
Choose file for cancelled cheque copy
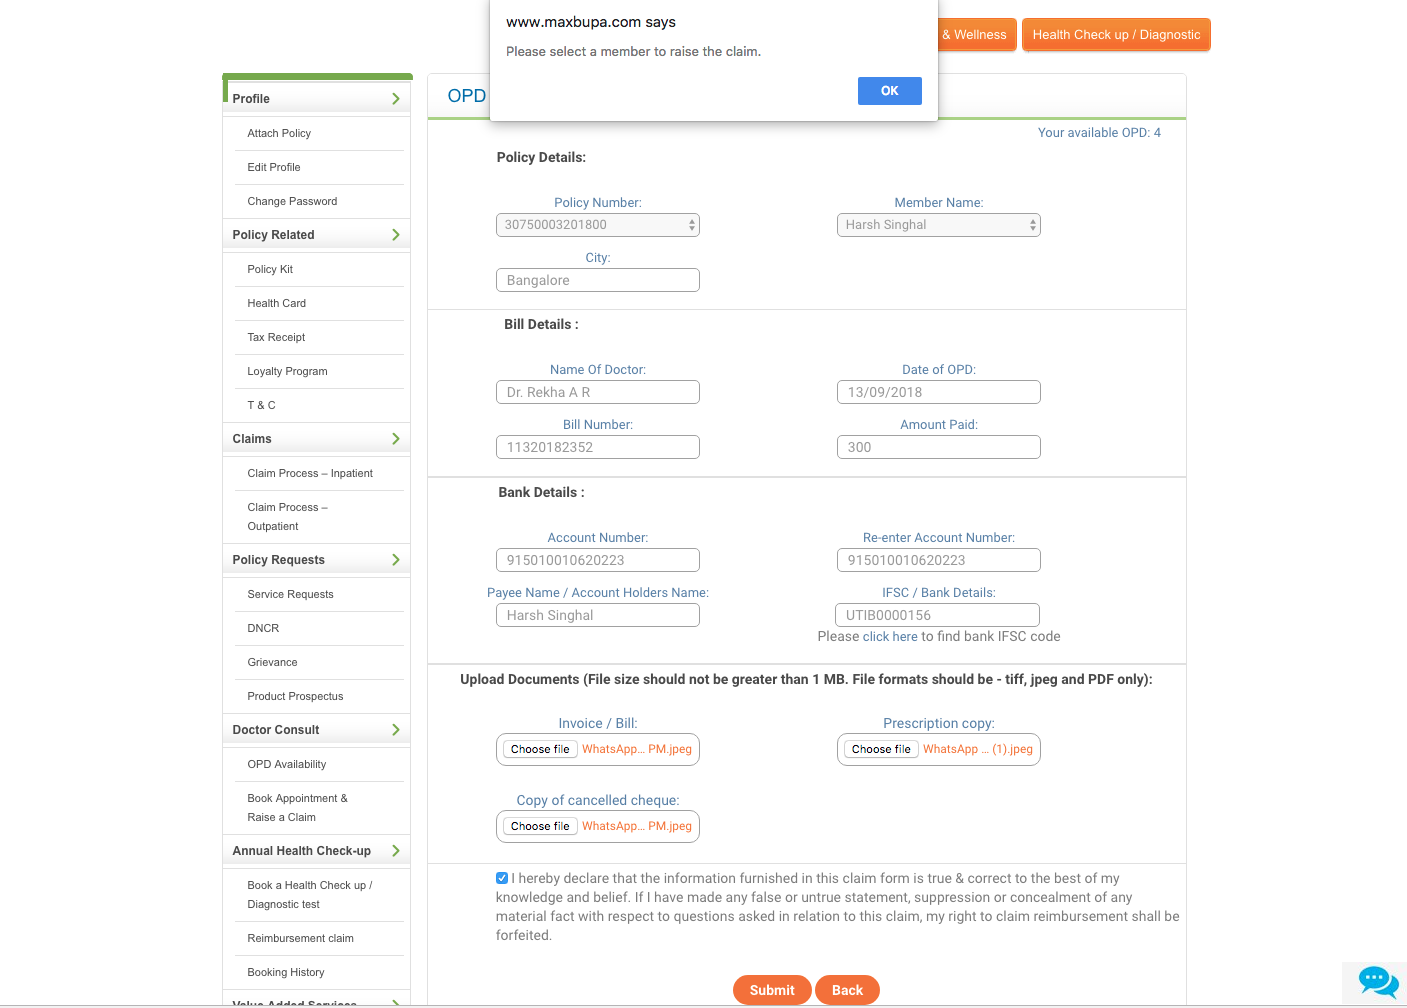(540, 826)
